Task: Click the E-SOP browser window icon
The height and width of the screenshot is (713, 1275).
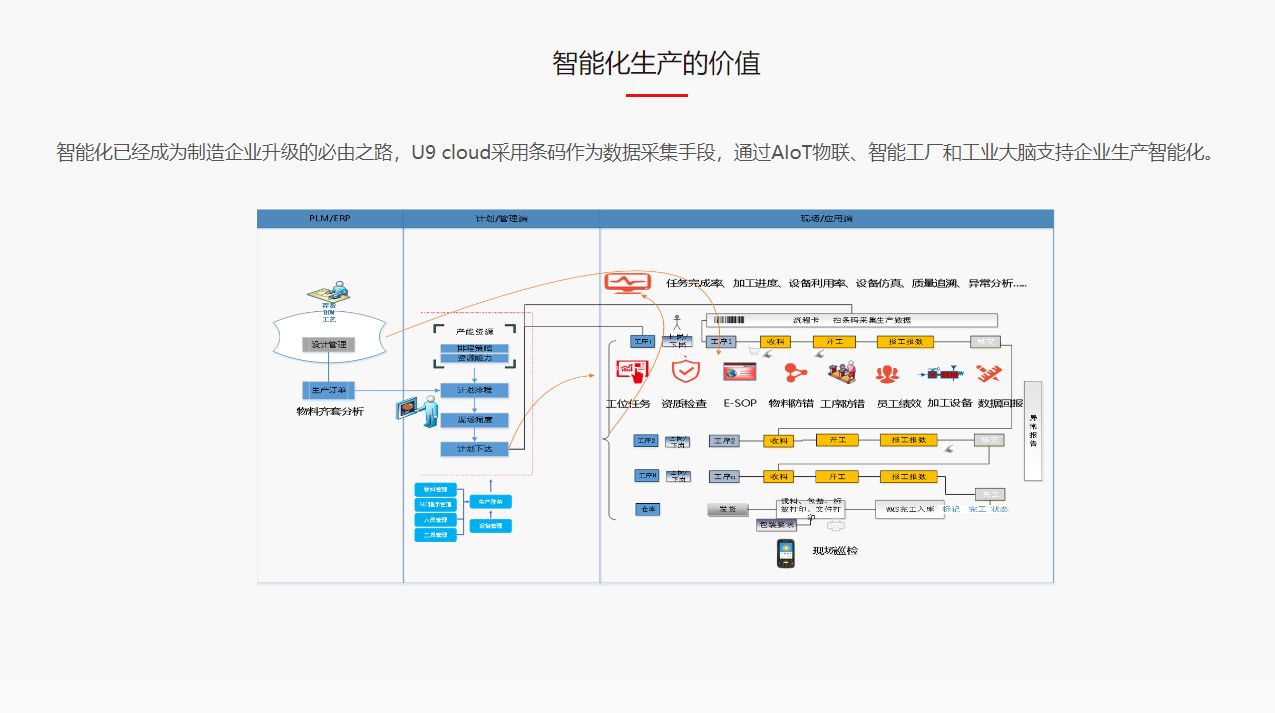Action: (740, 372)
